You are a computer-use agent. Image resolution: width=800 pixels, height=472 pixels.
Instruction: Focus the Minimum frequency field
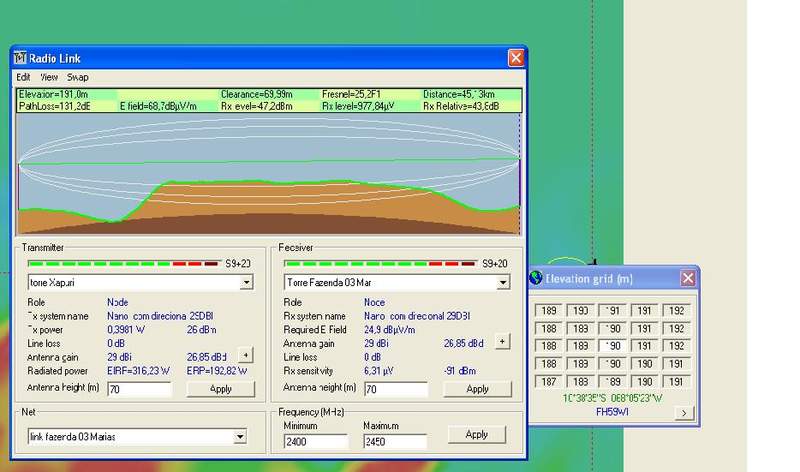316,441
